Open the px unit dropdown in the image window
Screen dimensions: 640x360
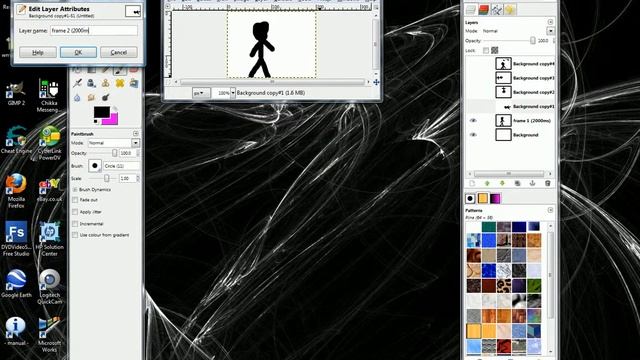(201, 93)
